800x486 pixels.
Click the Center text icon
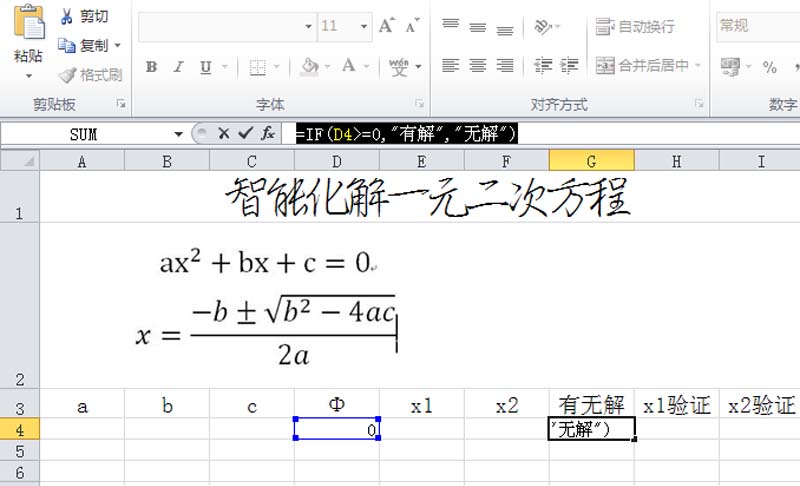click(x=478, y=65)
